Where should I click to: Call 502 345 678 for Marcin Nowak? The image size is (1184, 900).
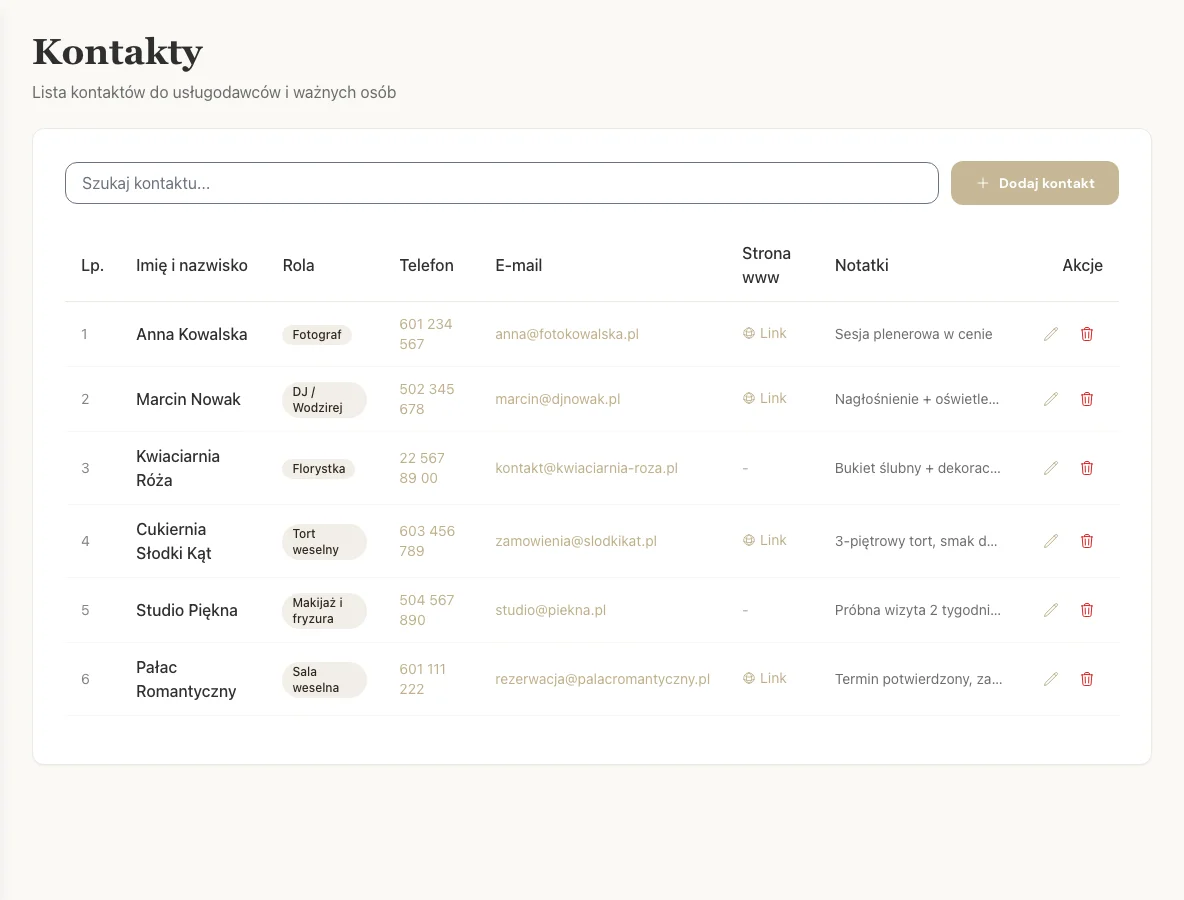pyautogui.click(x=427, y=399)
